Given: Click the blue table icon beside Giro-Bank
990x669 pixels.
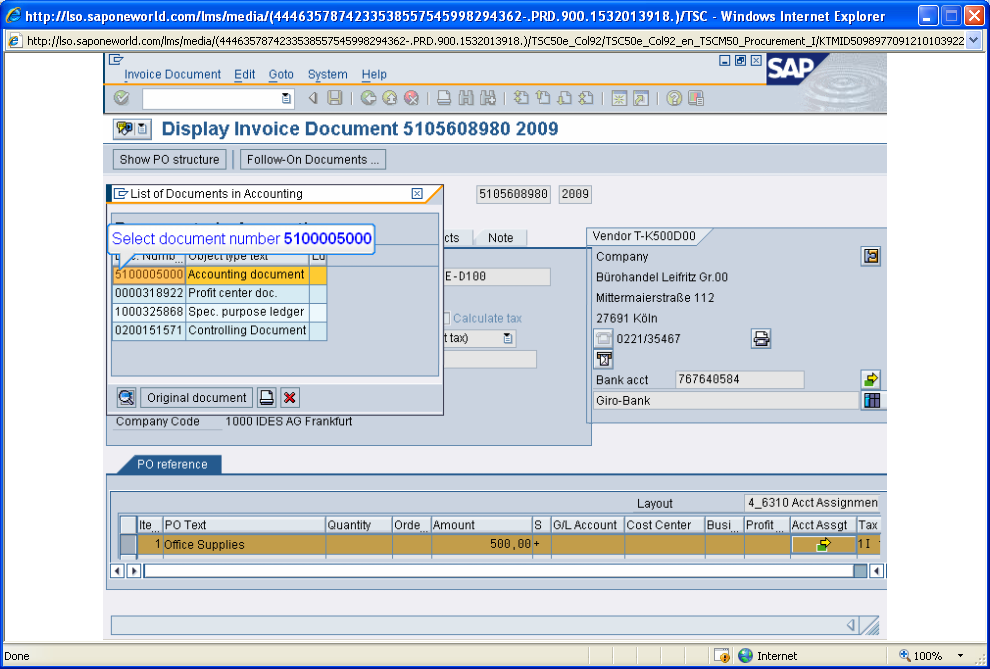Looking at the screenshot, I should (872, 400).
